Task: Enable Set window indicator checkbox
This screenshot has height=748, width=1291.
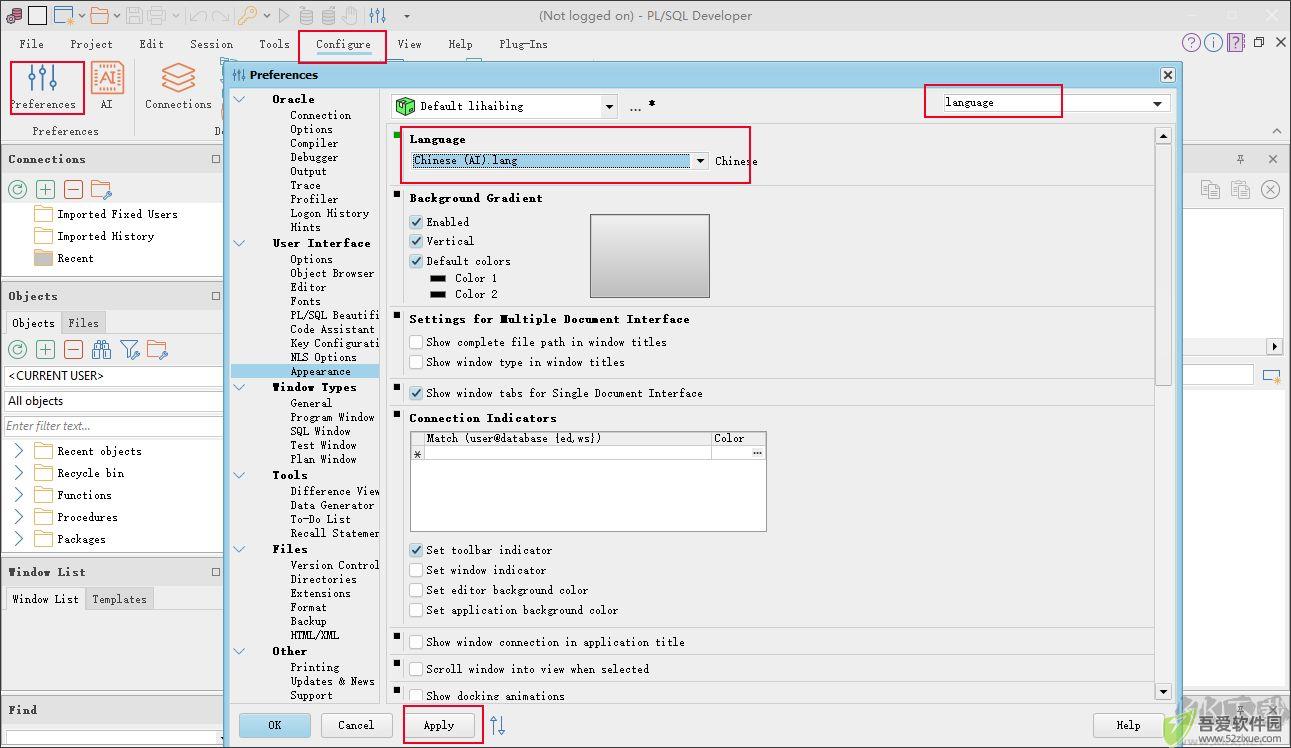Action: 416,570
